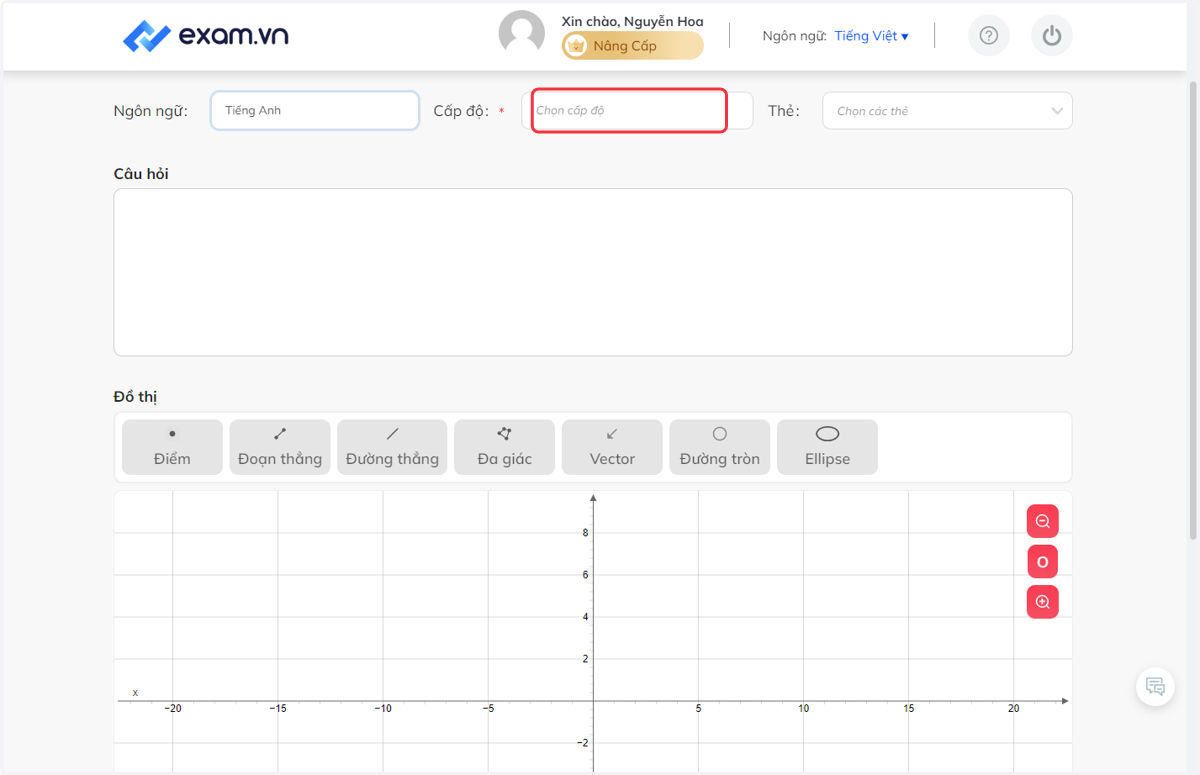Select the Đường thẳng line tool

click(x=392, y=447)
